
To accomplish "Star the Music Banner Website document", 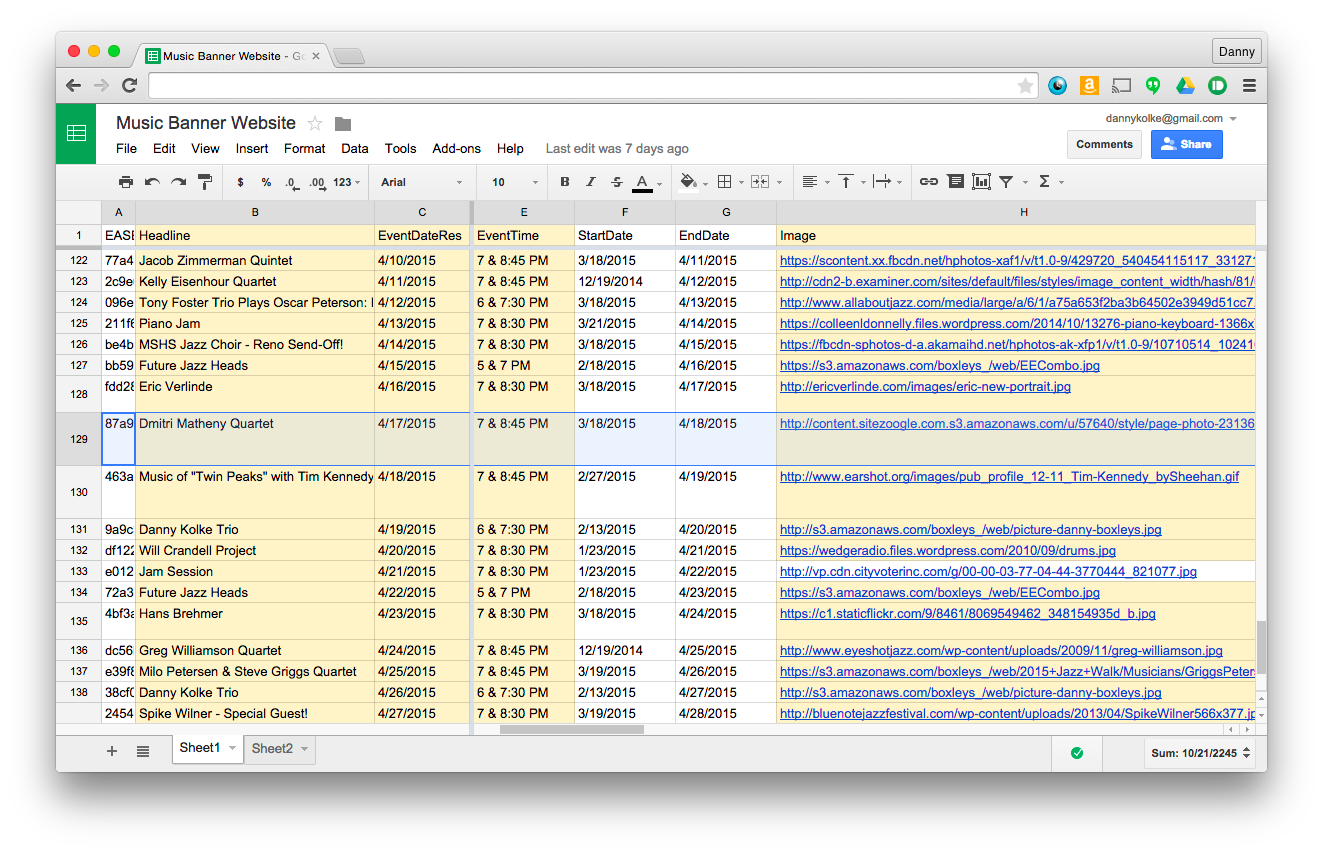I will [x=315, y=123].
